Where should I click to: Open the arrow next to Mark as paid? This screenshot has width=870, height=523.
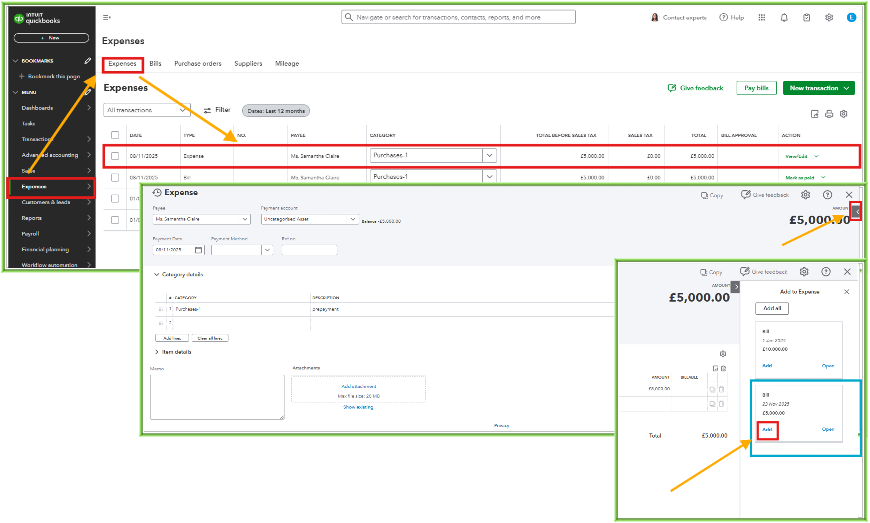[x=823, y=177]
